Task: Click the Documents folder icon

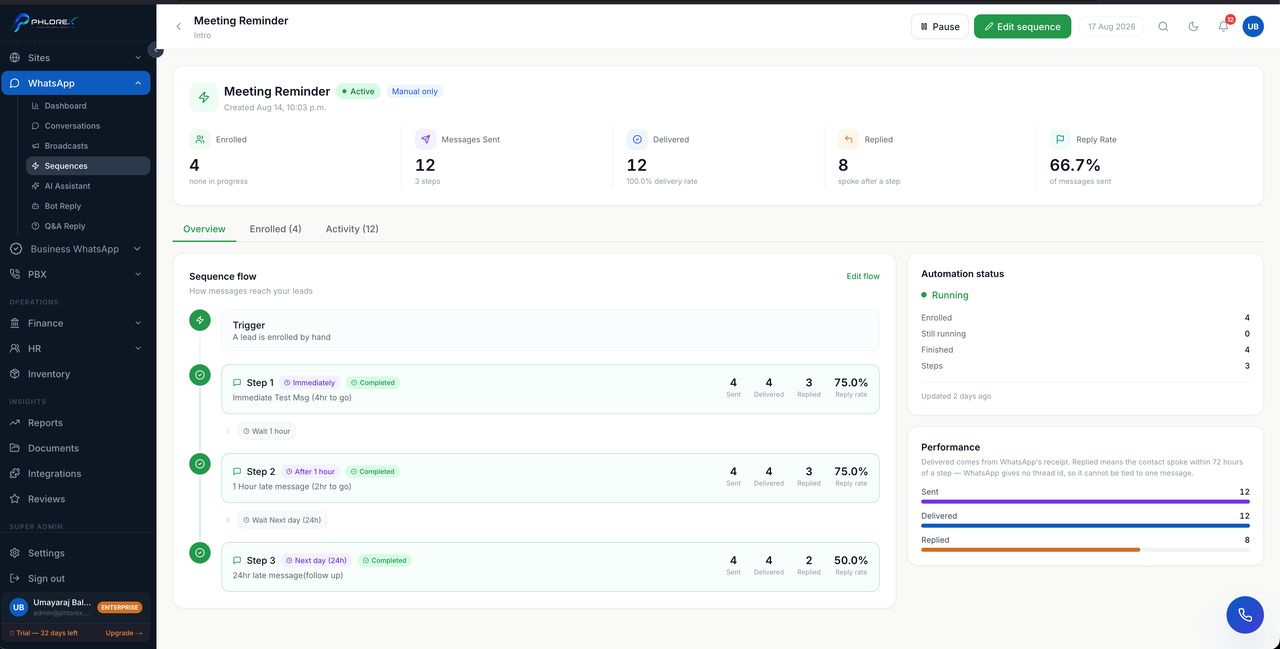Action: pyautogui.click(x=15, y=448)
